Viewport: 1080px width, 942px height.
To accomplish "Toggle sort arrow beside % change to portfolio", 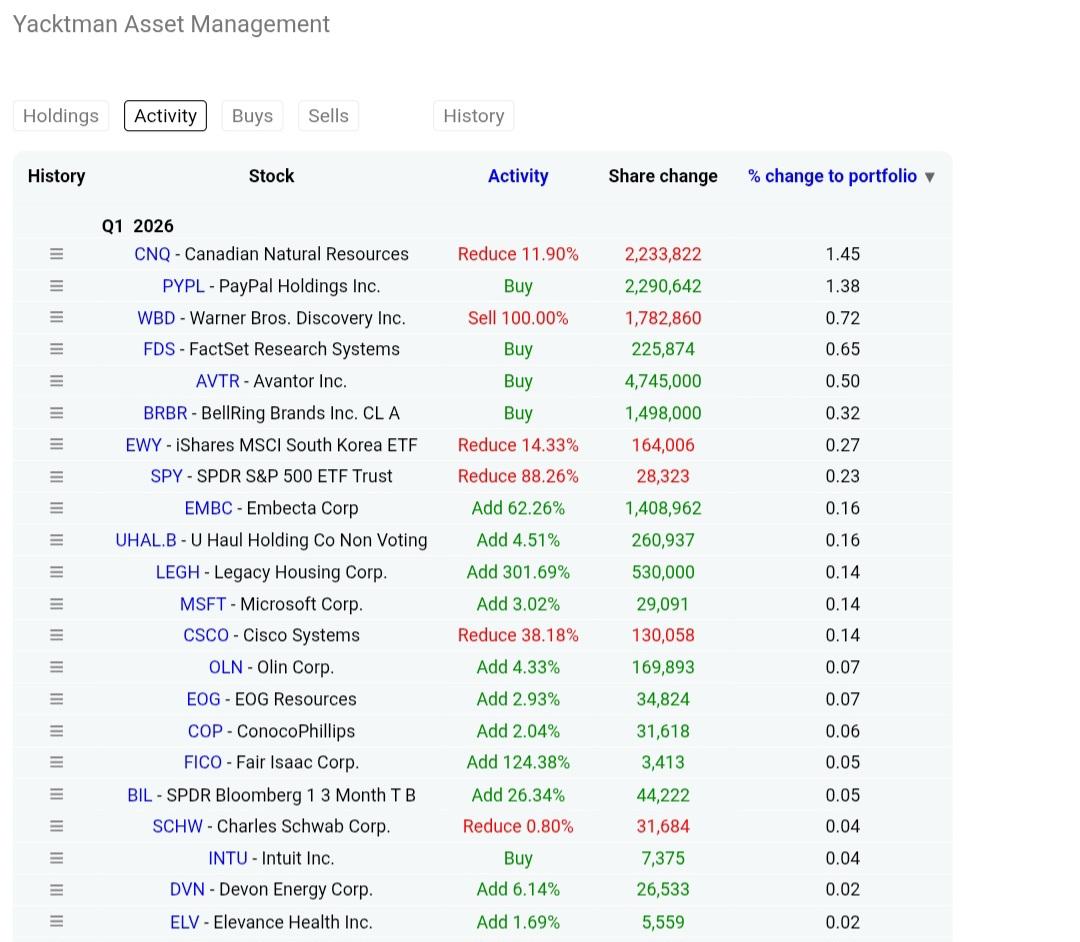I will pos(930,177).
